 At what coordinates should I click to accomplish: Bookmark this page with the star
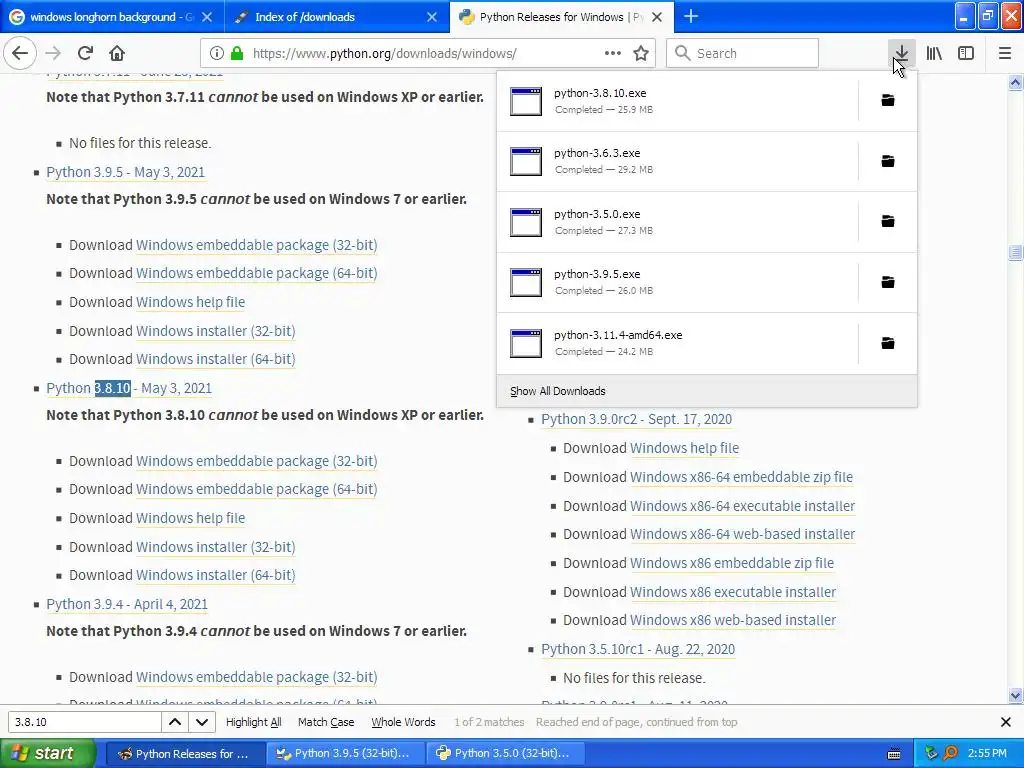point(641,53)
